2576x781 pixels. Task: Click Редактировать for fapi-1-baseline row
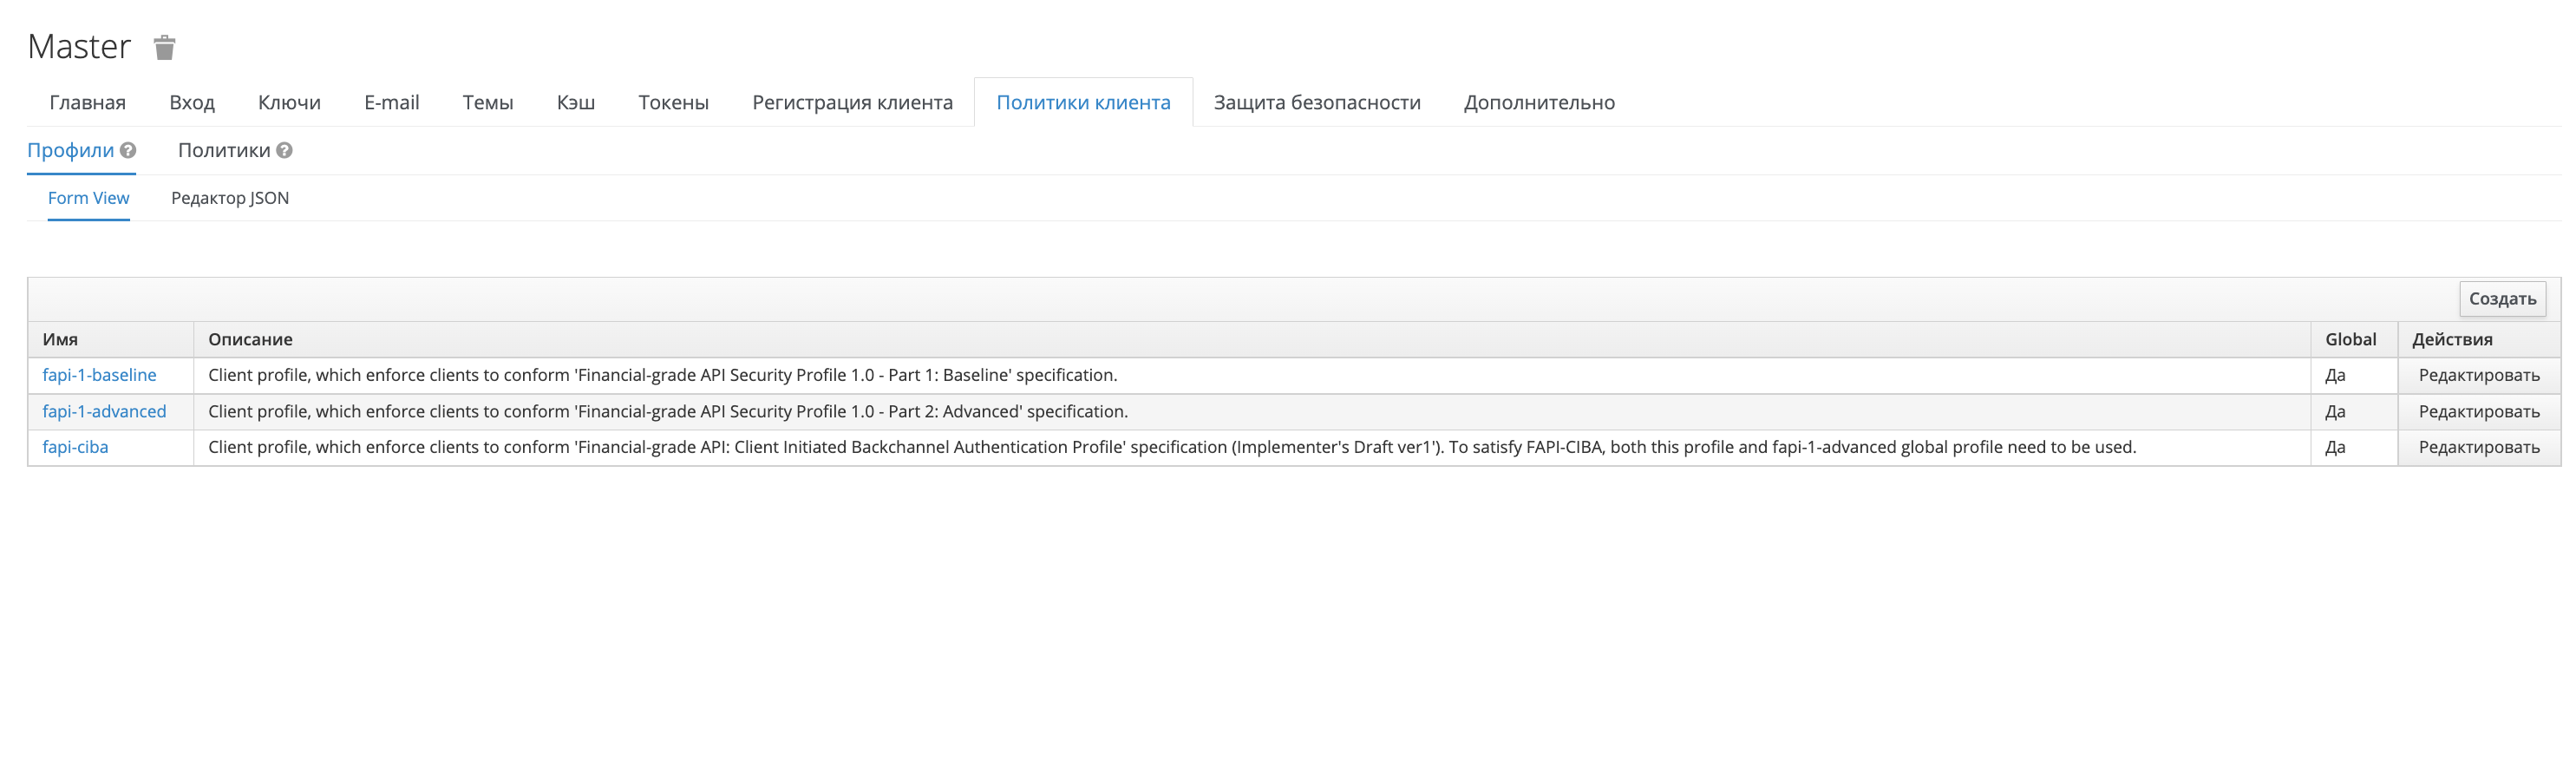[x=2478, y=375]
